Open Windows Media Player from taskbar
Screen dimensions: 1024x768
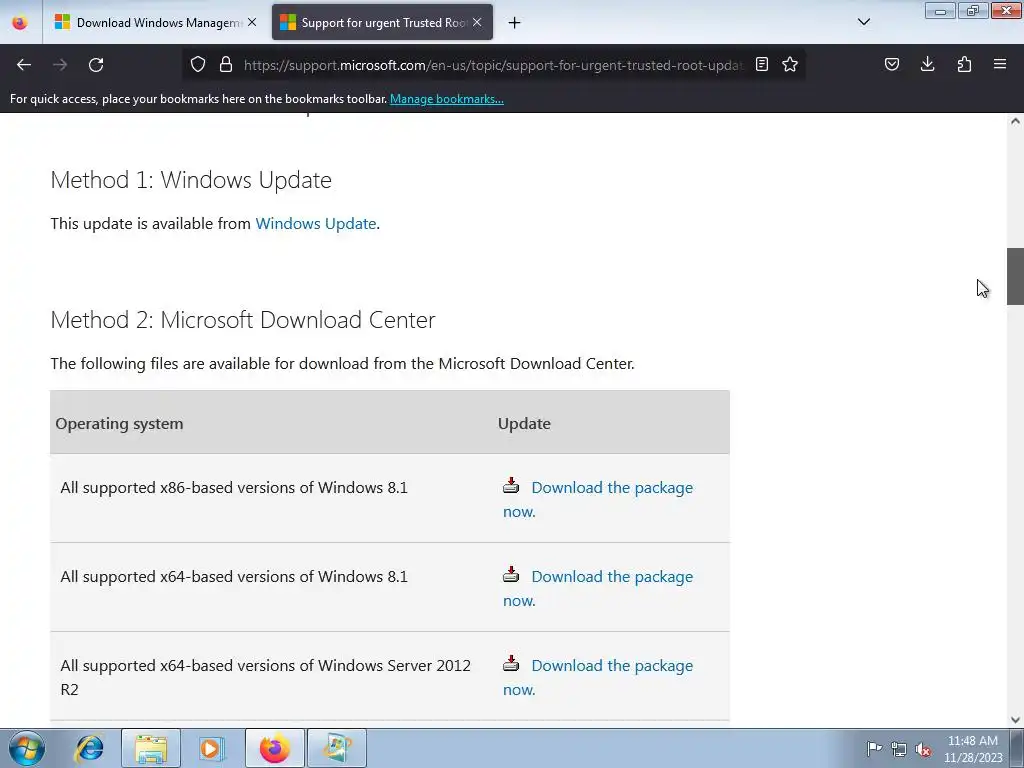pyautogui.click(x=212, y=748)
